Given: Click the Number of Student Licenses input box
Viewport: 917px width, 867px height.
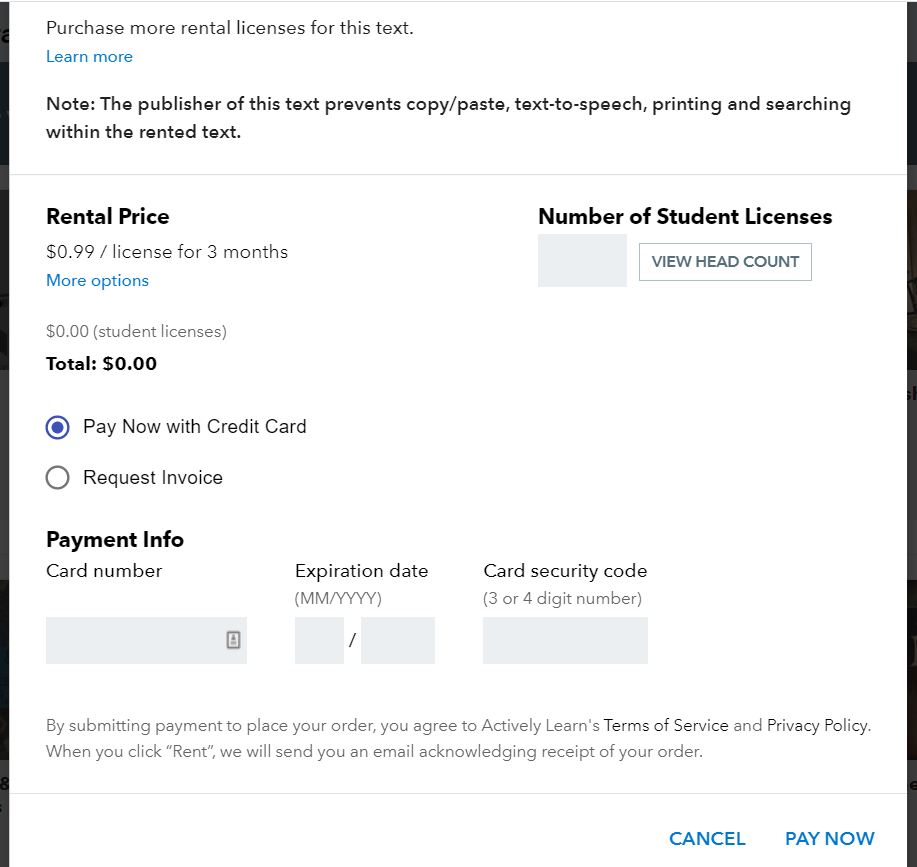Looking at the screenshot, I should 582,260.
